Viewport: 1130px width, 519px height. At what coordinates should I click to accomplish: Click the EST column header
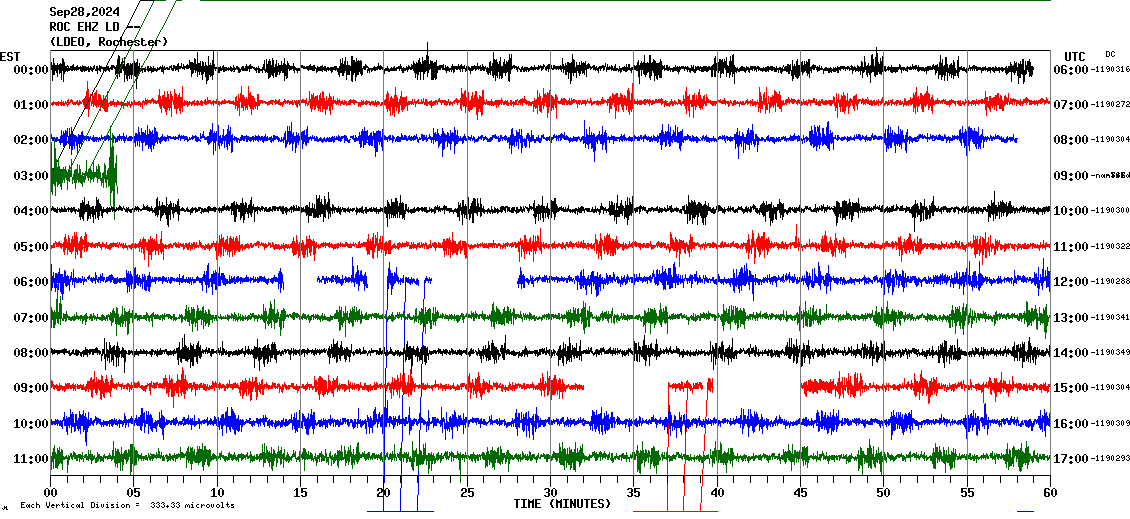click(x=10, y=56)
